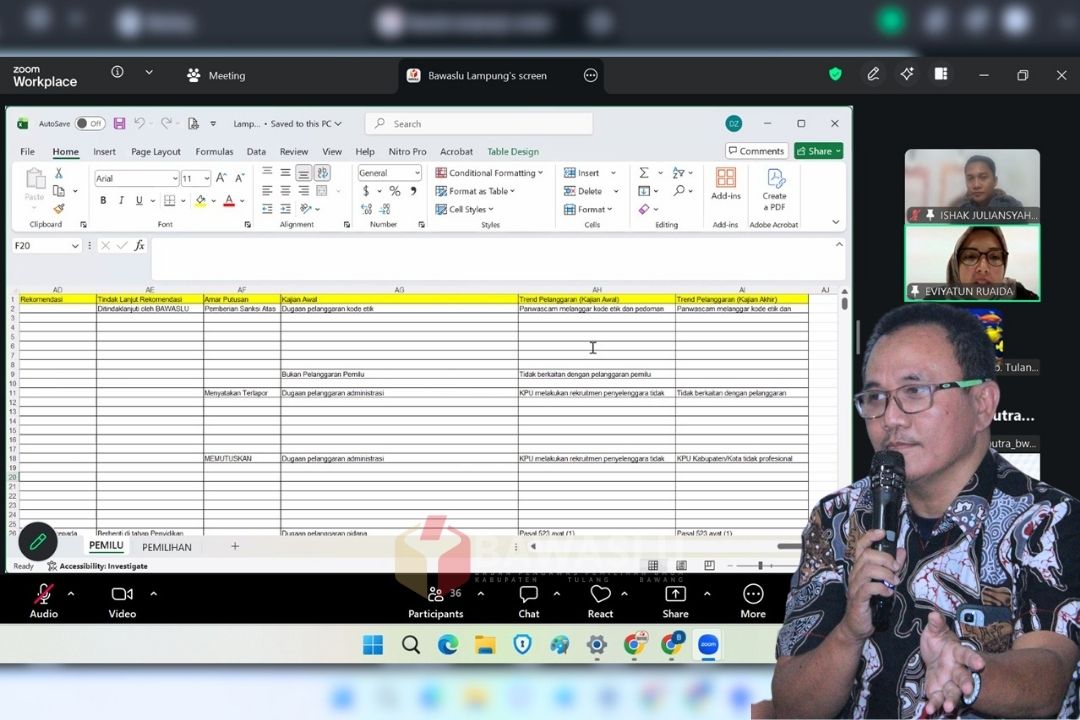Click the Create a PDF icon
Viewport: 1080px width, 720px height.
point(774,189)
